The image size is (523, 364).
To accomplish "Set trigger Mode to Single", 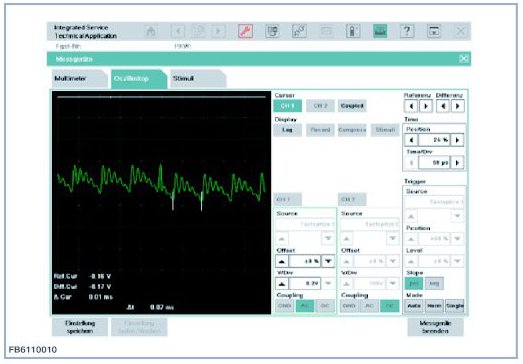I will (x=455, y=306).
